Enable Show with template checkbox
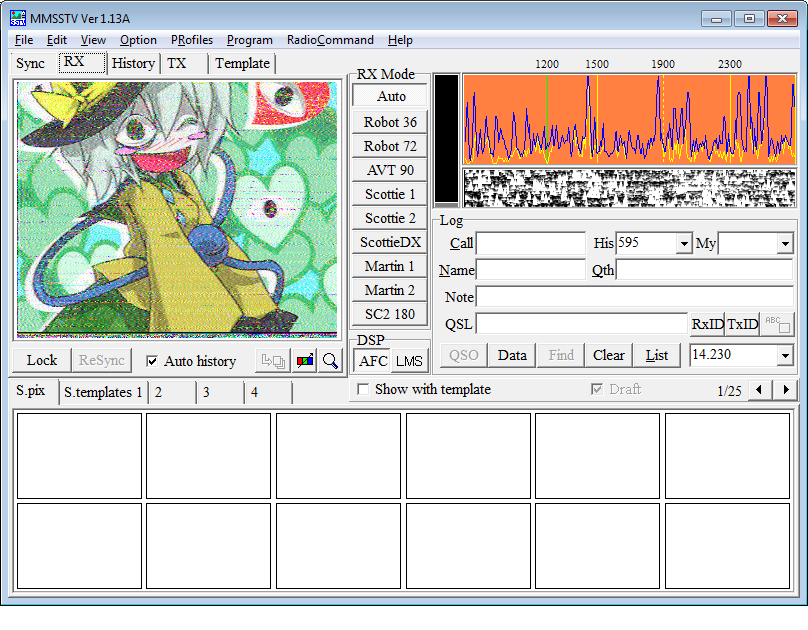 click(363, 389)
